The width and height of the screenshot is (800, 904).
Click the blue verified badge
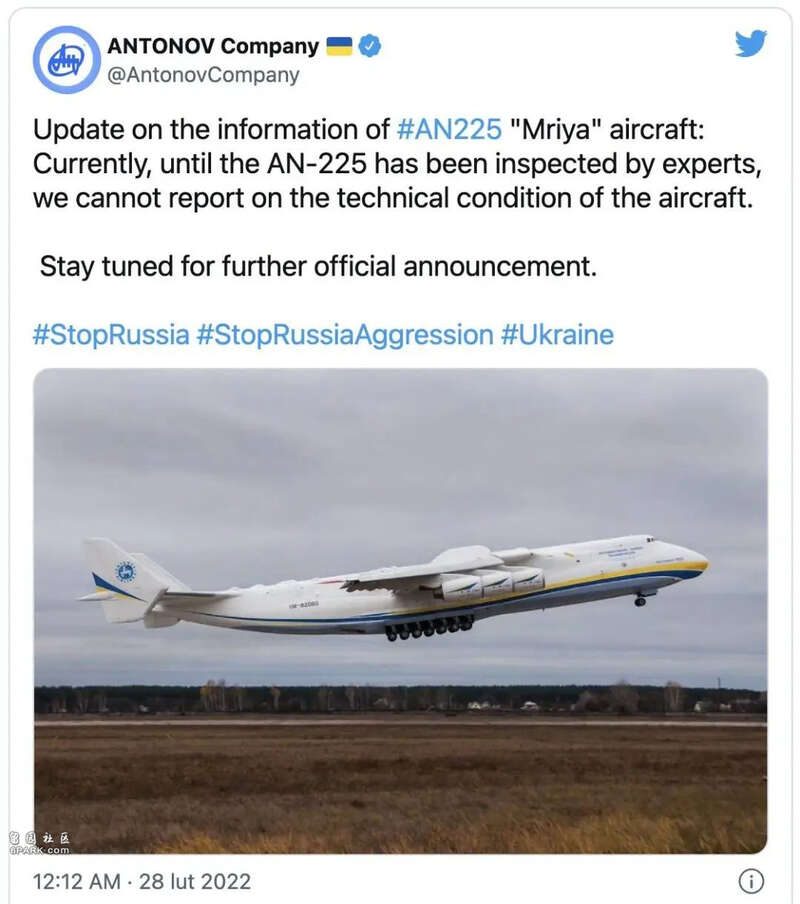[x=370, y=46]
